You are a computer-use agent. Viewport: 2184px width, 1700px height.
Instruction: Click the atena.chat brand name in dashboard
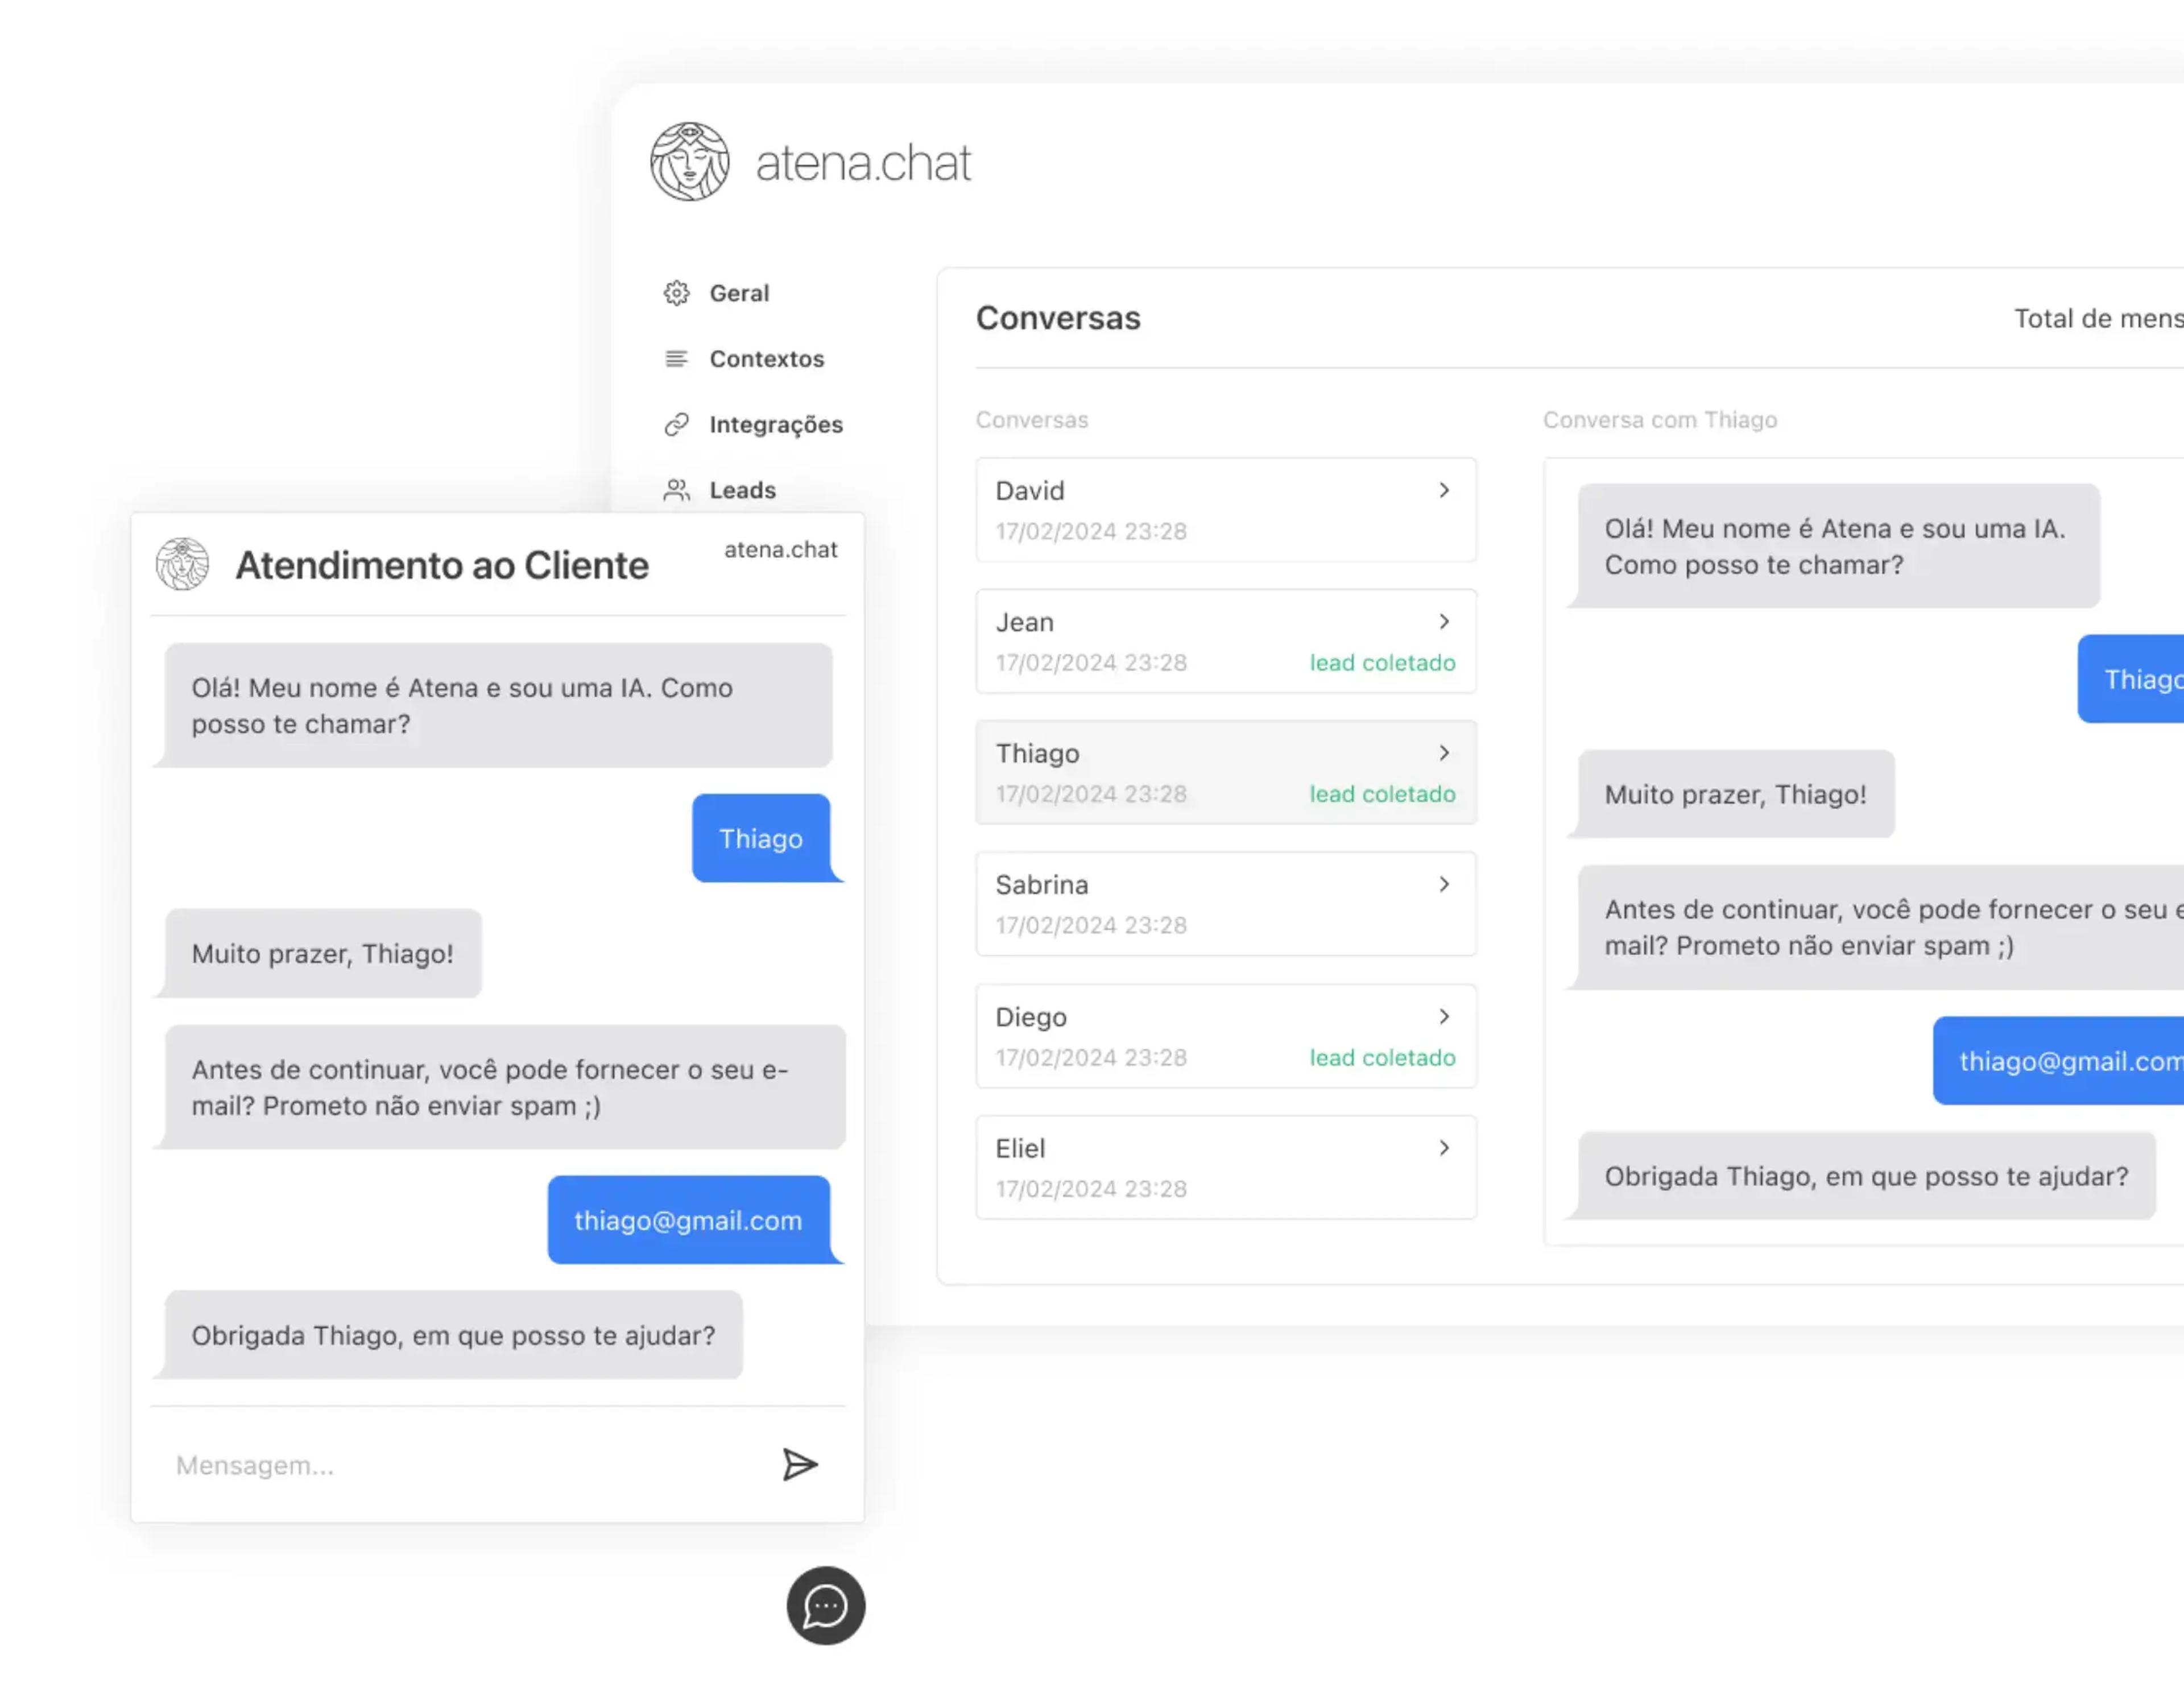point(863,163)
